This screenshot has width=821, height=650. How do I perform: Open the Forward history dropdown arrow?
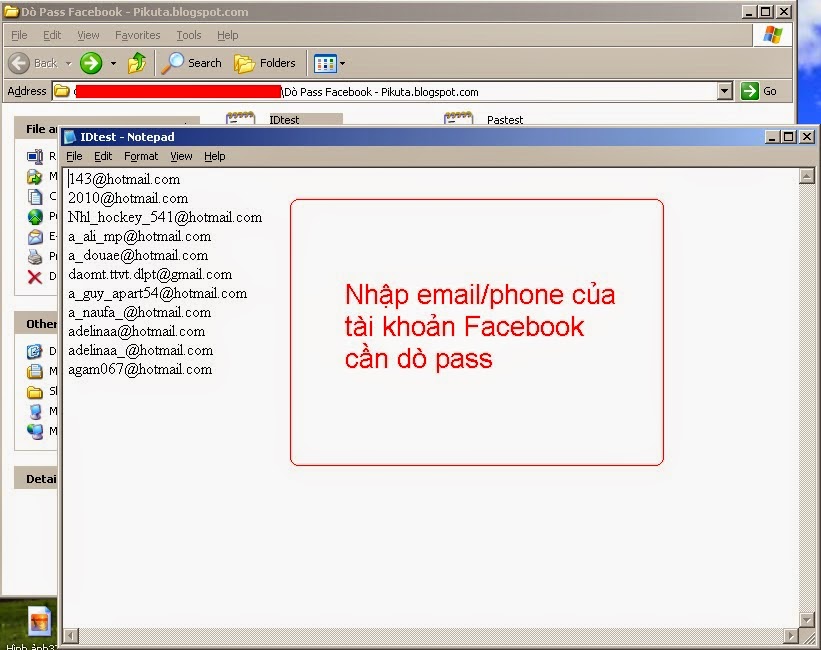113,64
